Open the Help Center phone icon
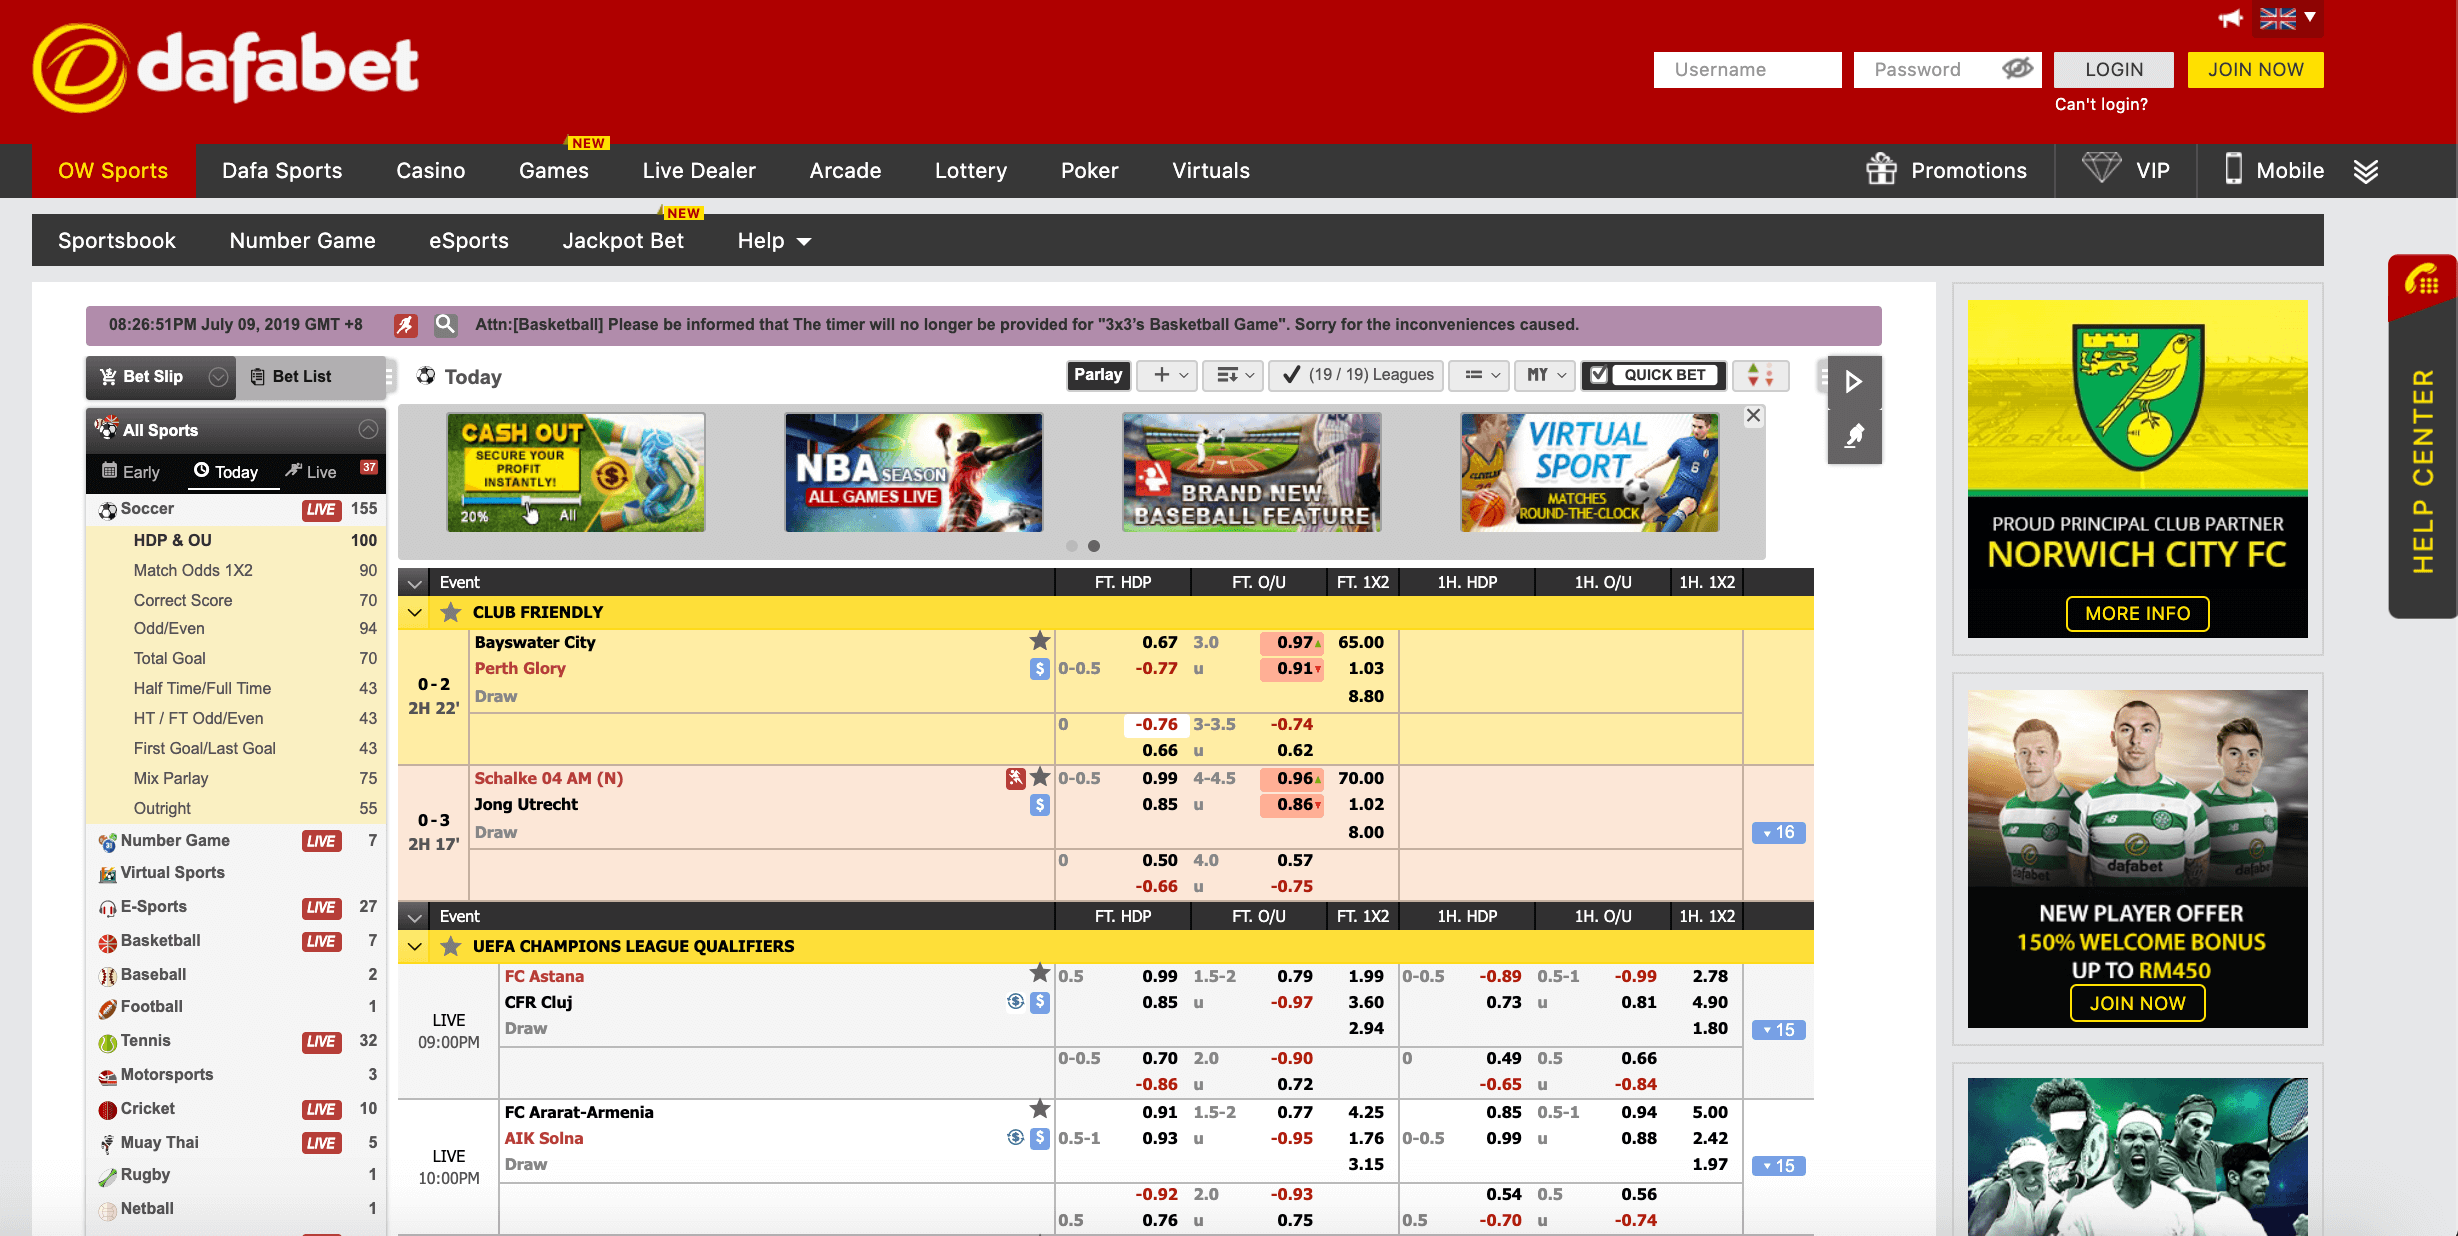Screen dimensions: 2458x1236 [2422, 282]
